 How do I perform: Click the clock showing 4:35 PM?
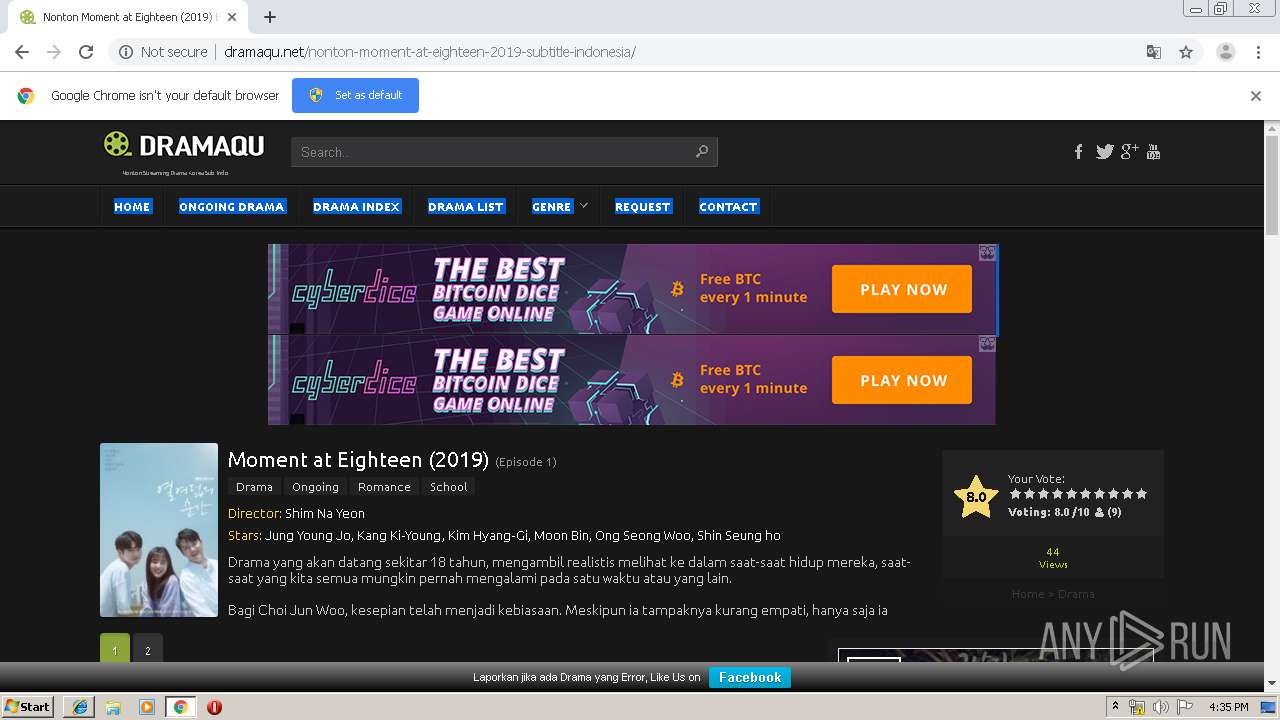tap(1228, 707)
